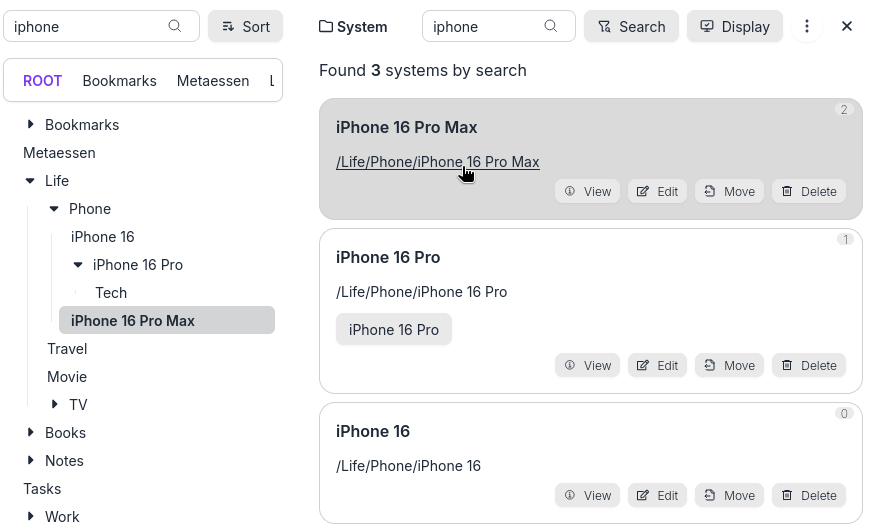Delete the iPhone 16 Pro system
Viewport: 872px width, 528px height.
(x=808, y=365)
